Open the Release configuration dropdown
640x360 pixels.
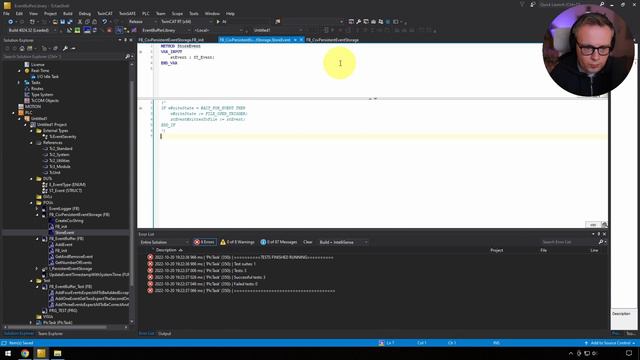[x=141, y=22]
